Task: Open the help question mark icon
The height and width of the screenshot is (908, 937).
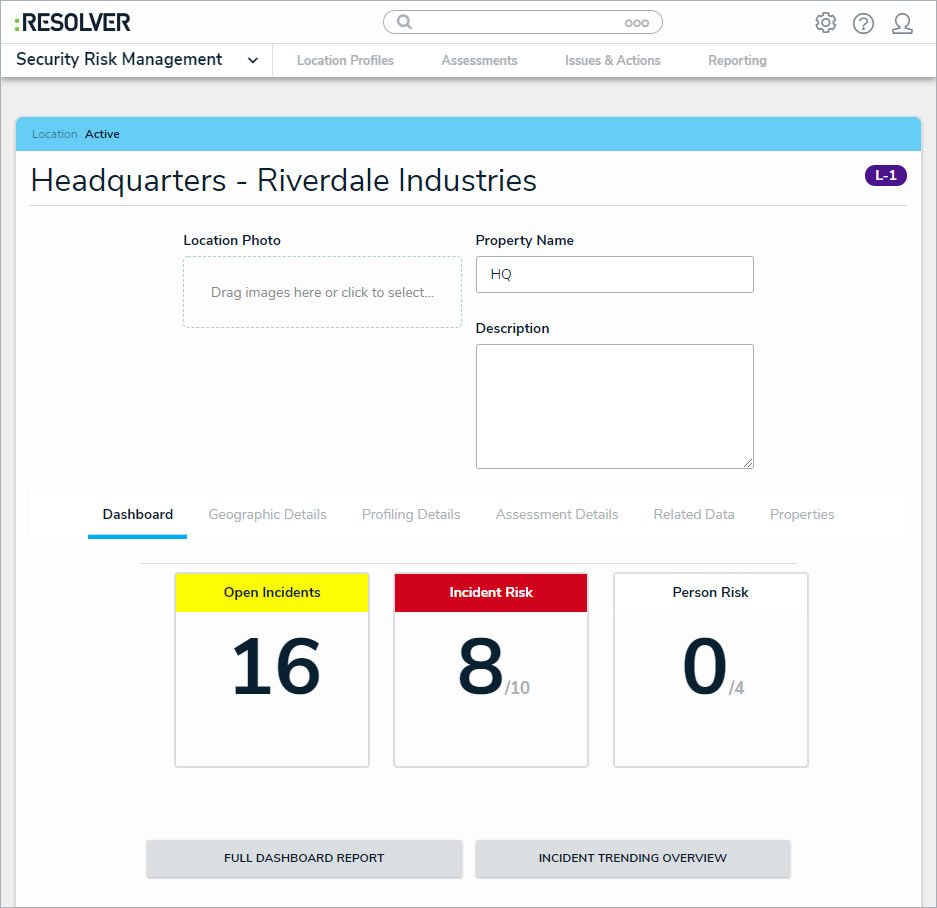Action: (863, 23)
